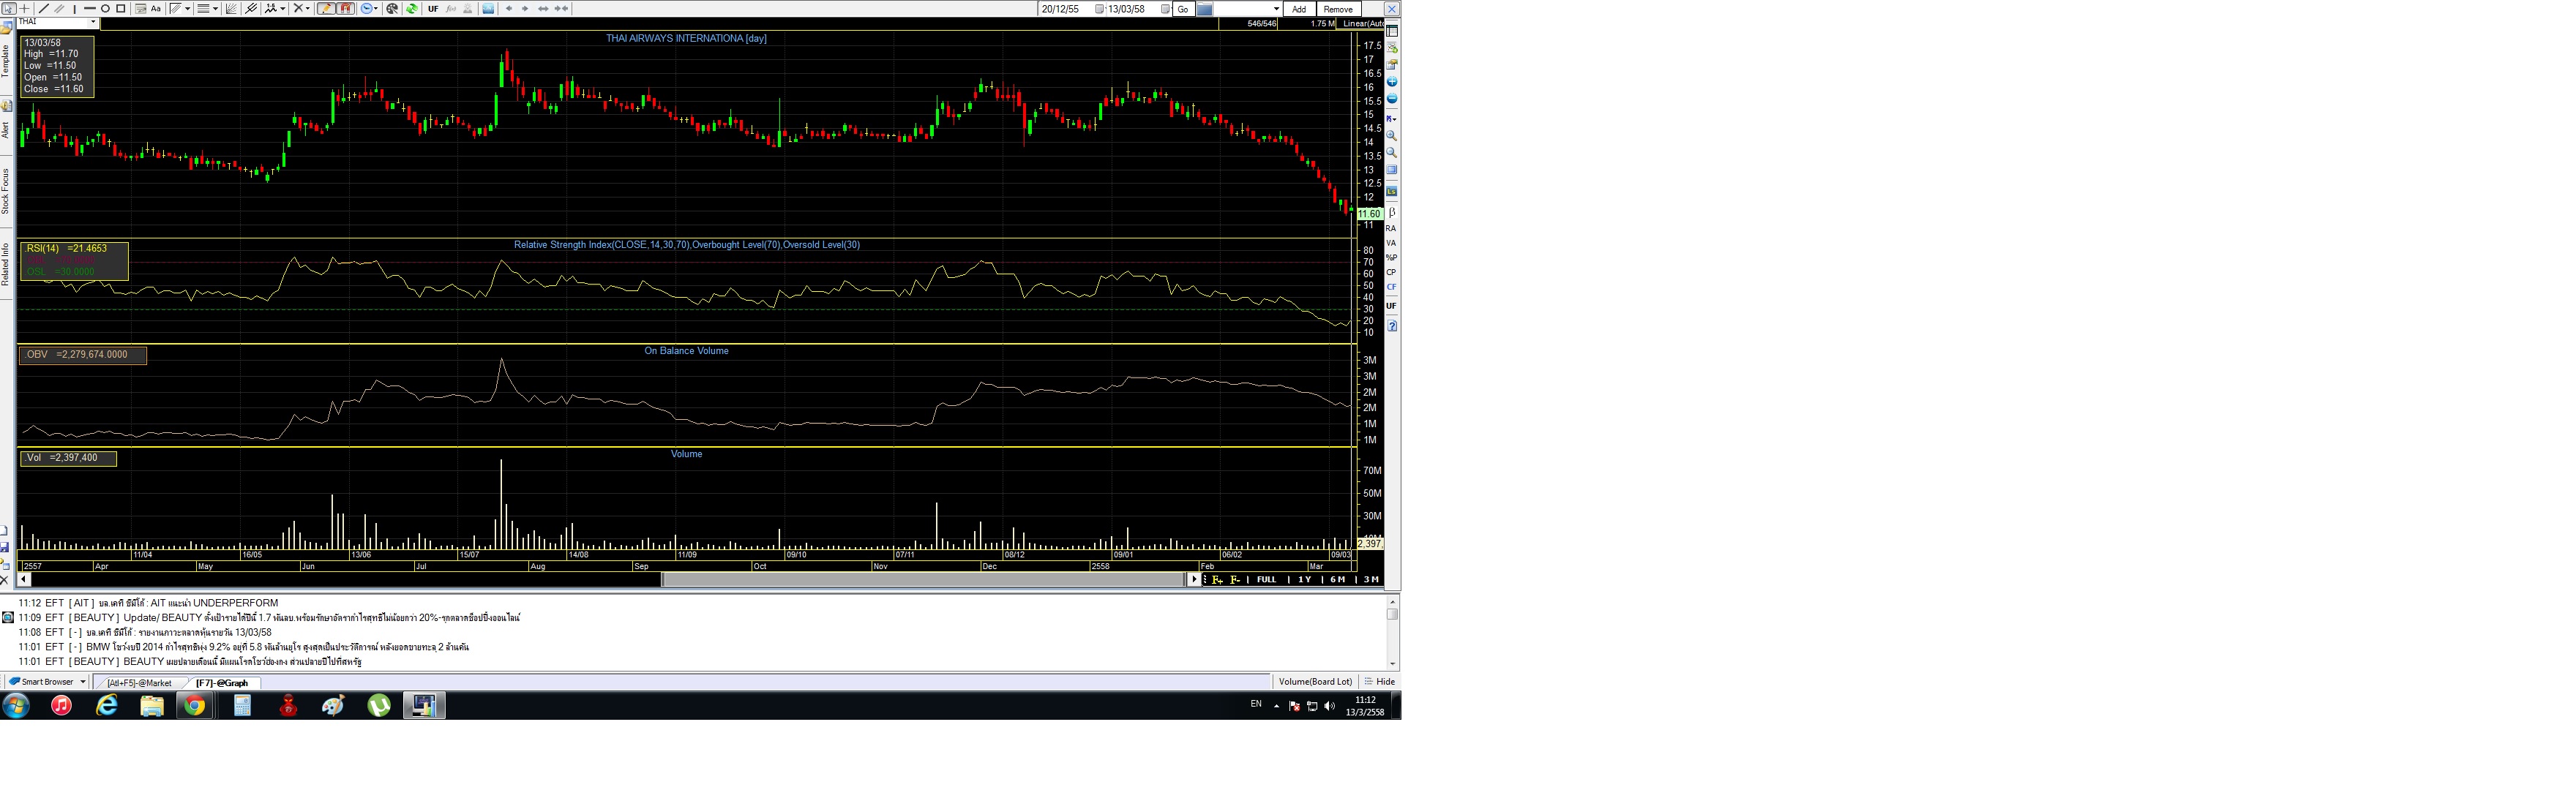Select the Fibonacci fan lines tool
Image resolution: width=2576 pixels, height=790 pixels.
click(231, 9)
